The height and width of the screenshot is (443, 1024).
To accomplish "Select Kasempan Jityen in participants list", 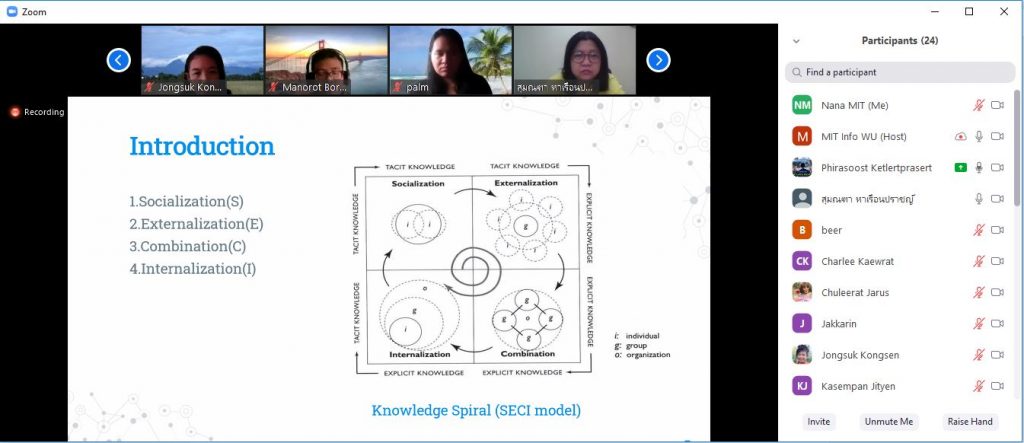I will click(855, 386).
